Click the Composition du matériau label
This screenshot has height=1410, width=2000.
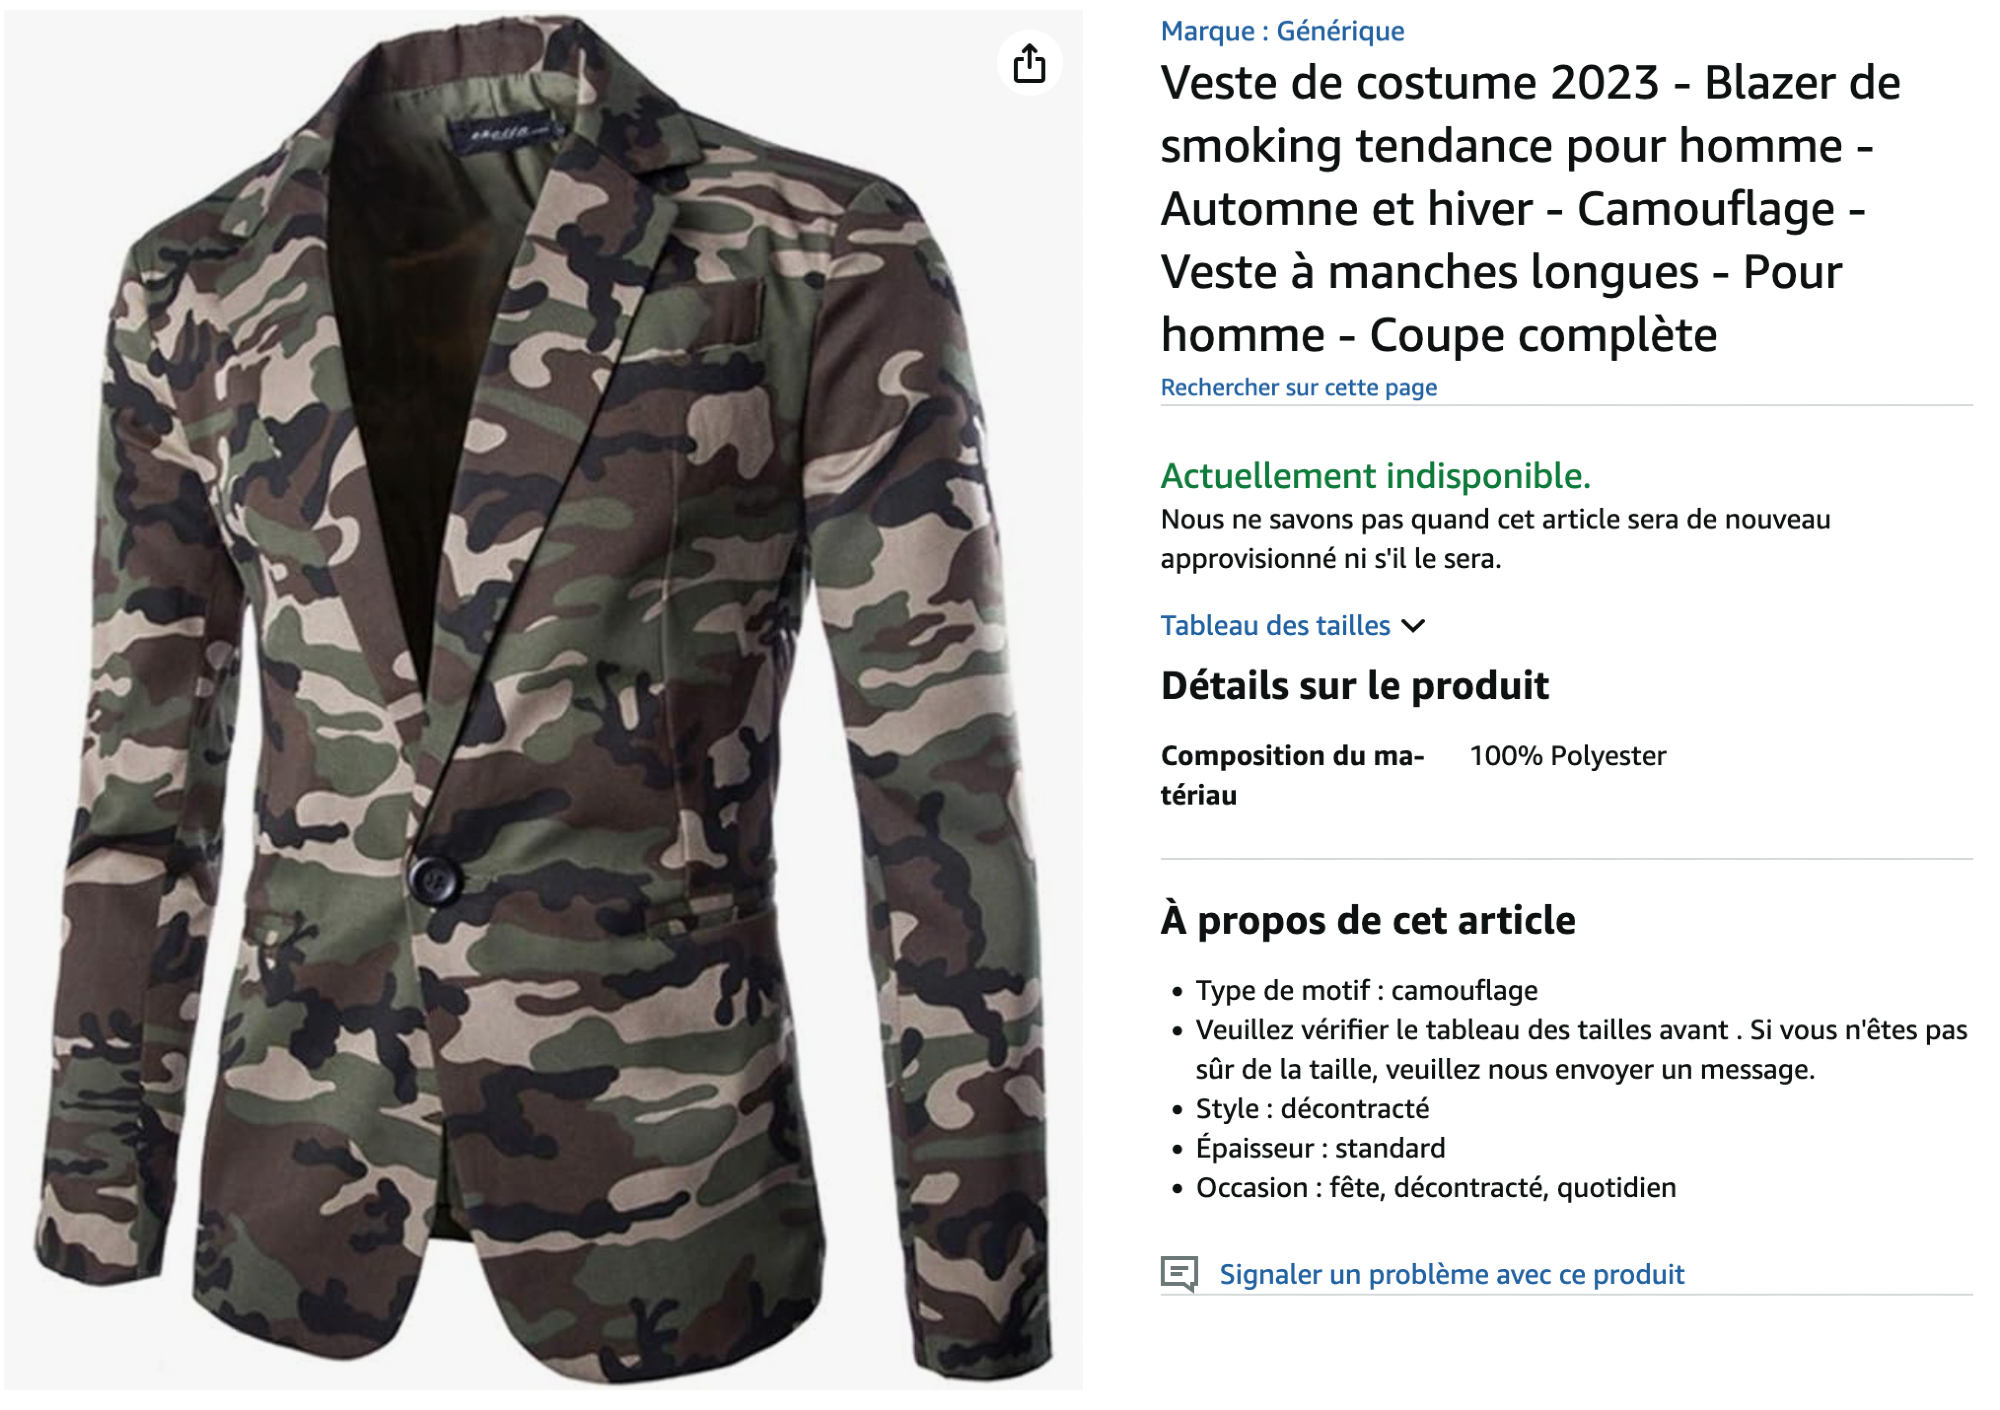pos(1292,775)
